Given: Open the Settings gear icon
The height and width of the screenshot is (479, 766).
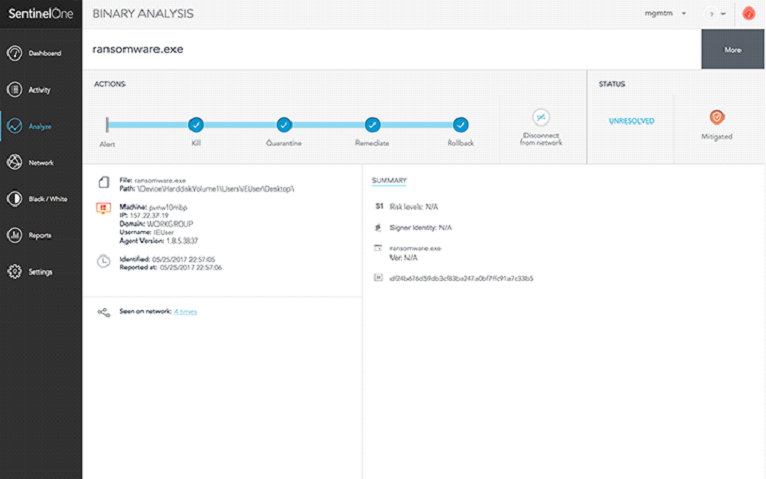Looking at the screenshot, I should 15,271.
